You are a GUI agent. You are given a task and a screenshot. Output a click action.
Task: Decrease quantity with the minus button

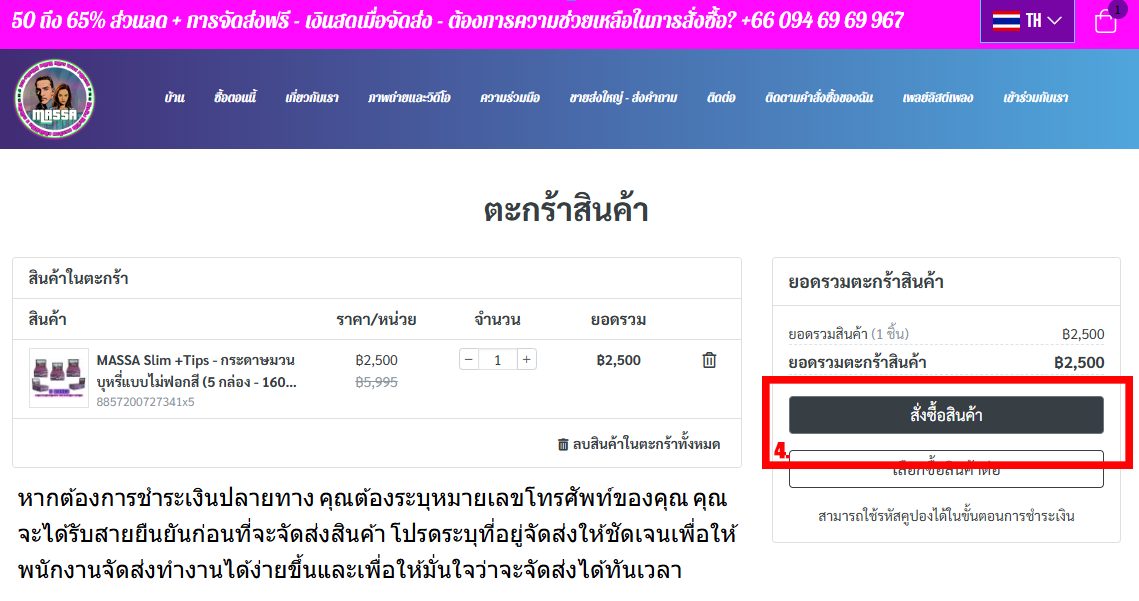coord(469,359)
